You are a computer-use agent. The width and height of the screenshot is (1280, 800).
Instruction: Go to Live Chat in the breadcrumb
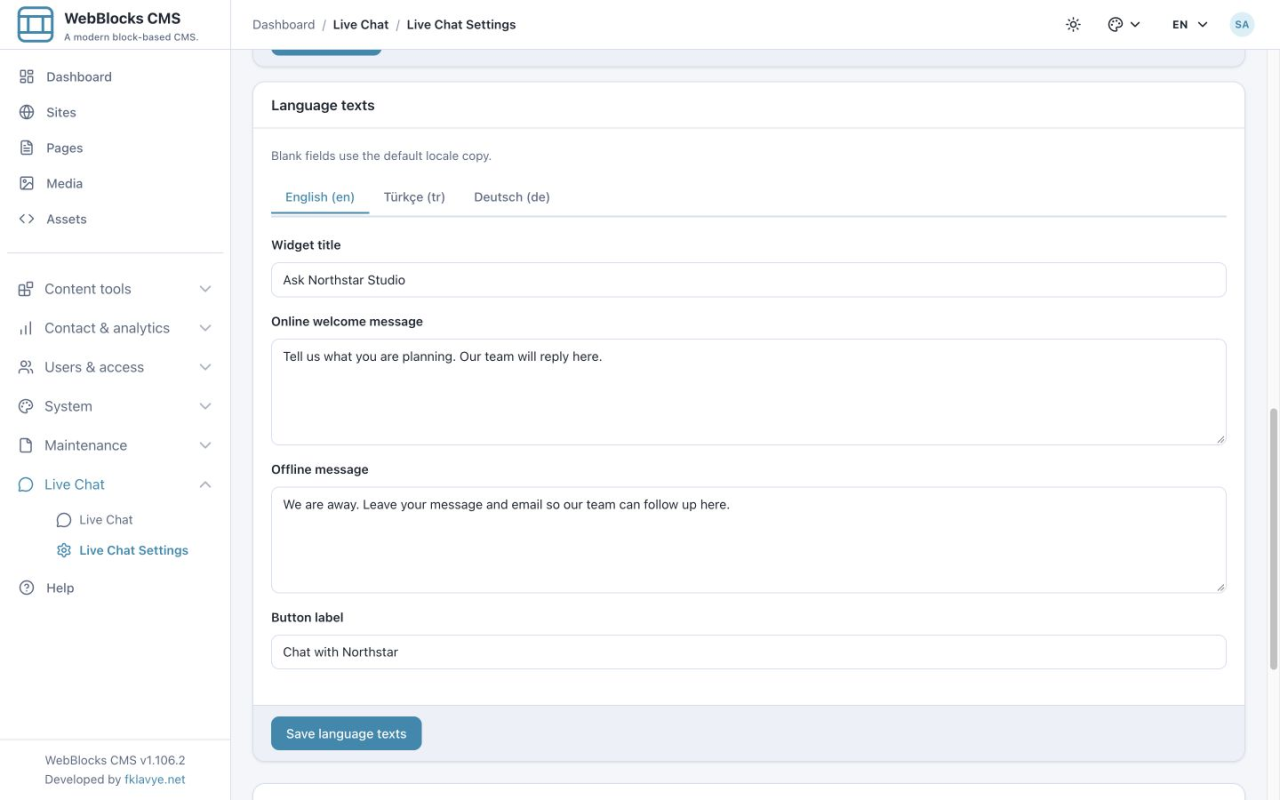361,25
